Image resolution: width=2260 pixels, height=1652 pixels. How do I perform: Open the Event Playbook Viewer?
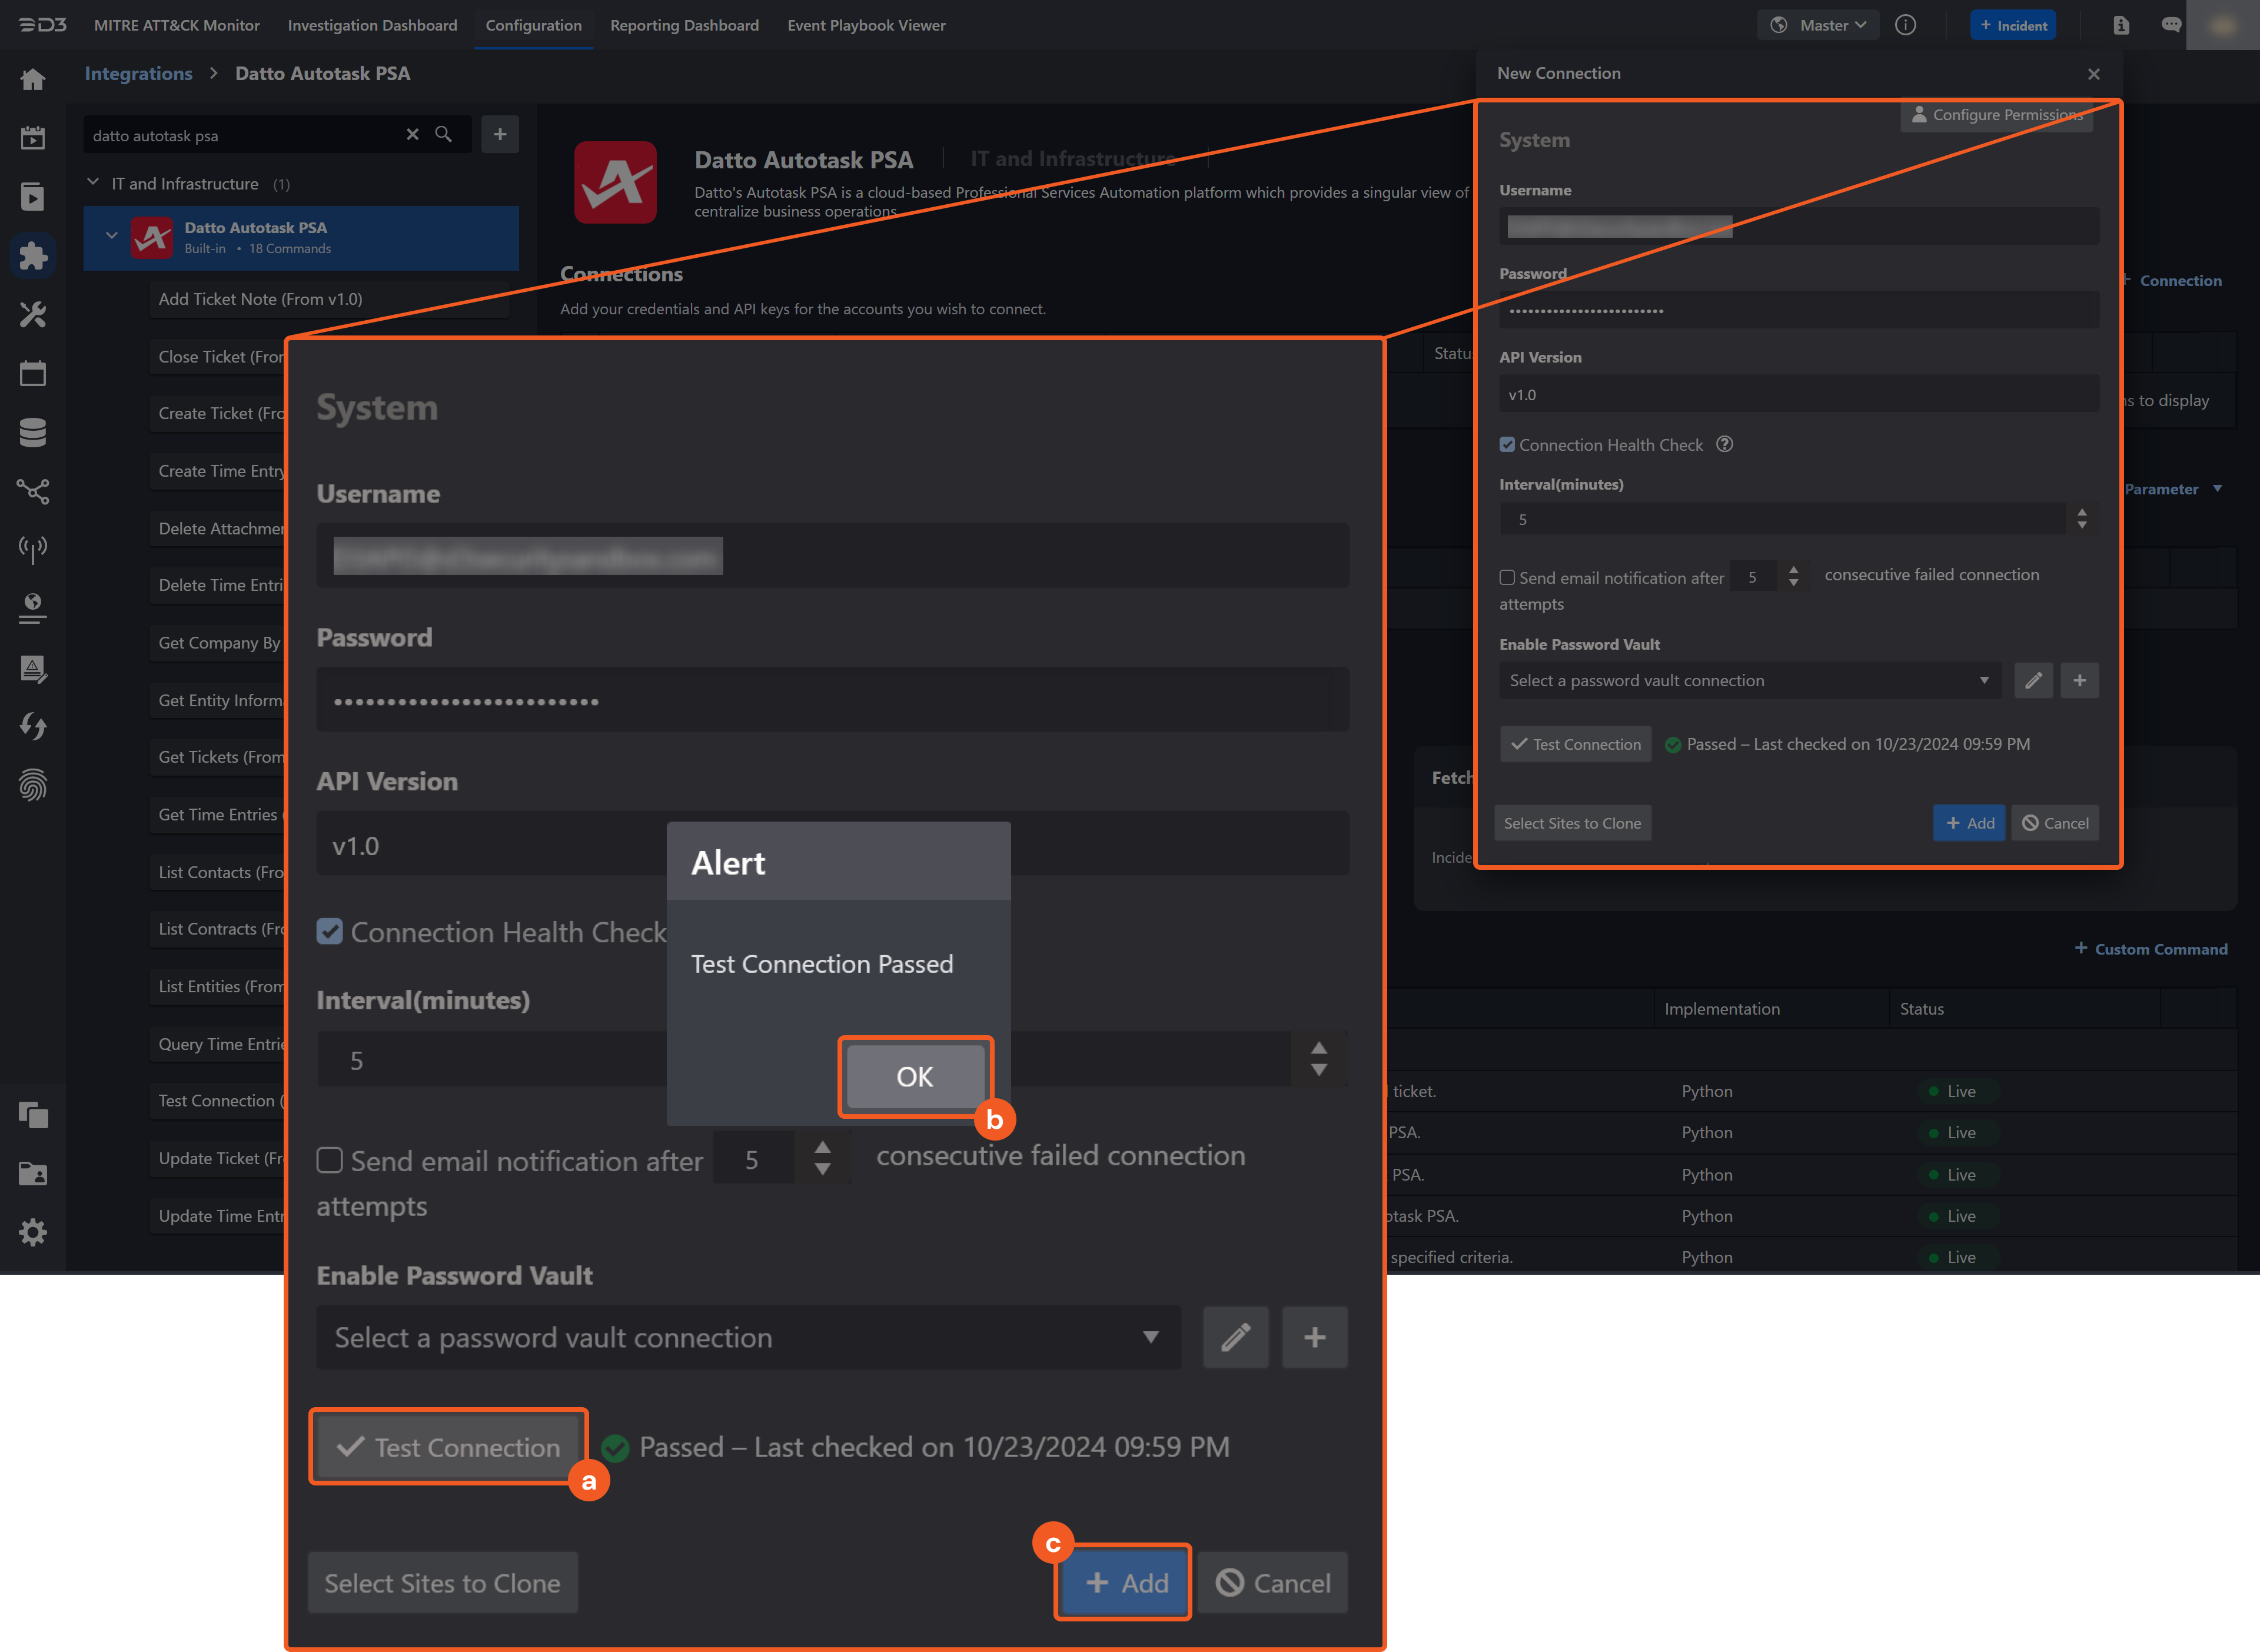pyautogui.click(x=866, y=25)
